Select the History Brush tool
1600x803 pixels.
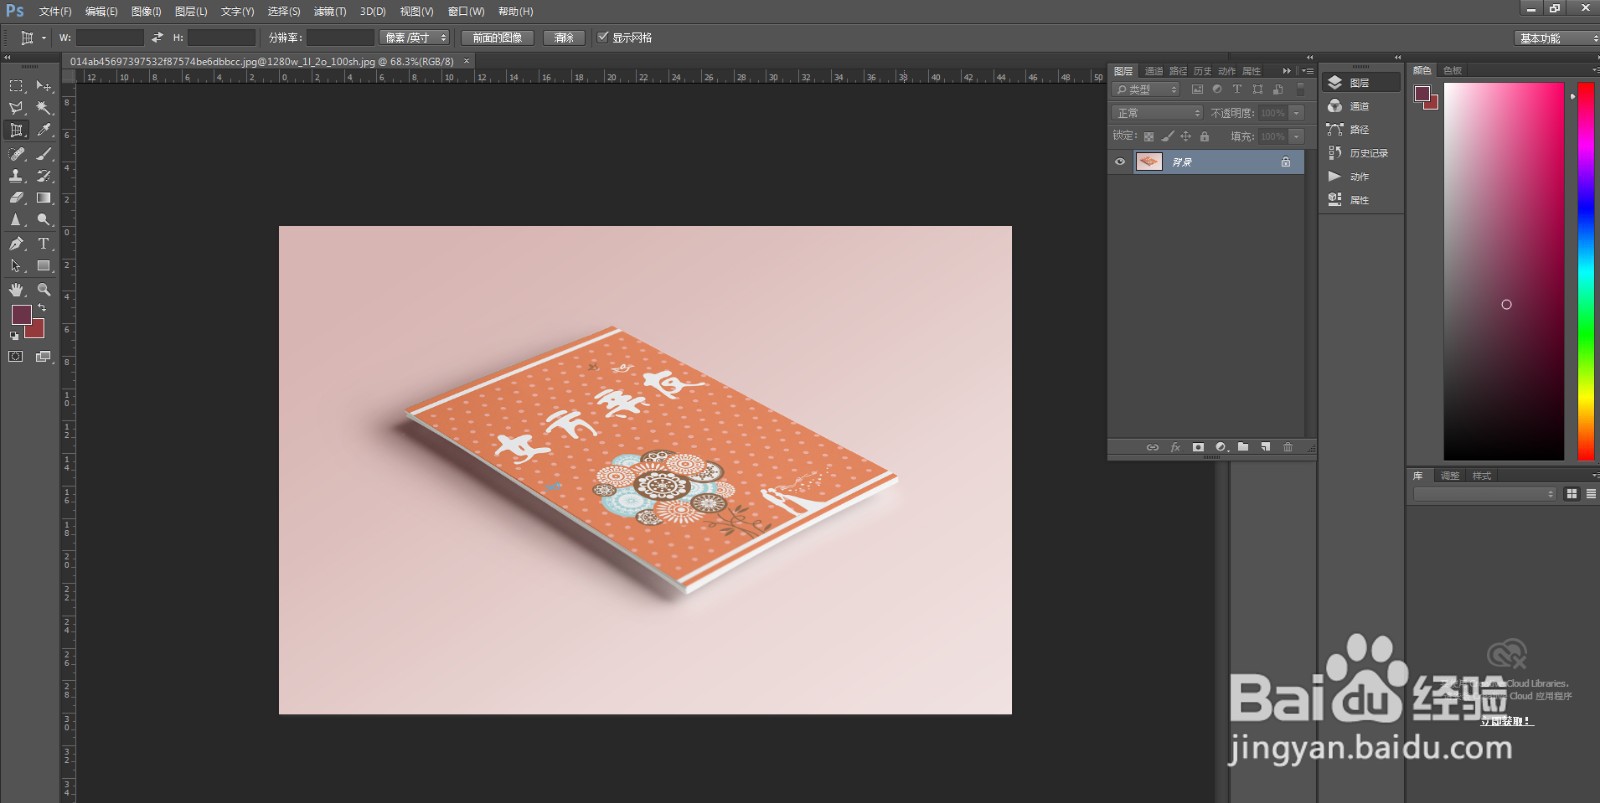44,176
